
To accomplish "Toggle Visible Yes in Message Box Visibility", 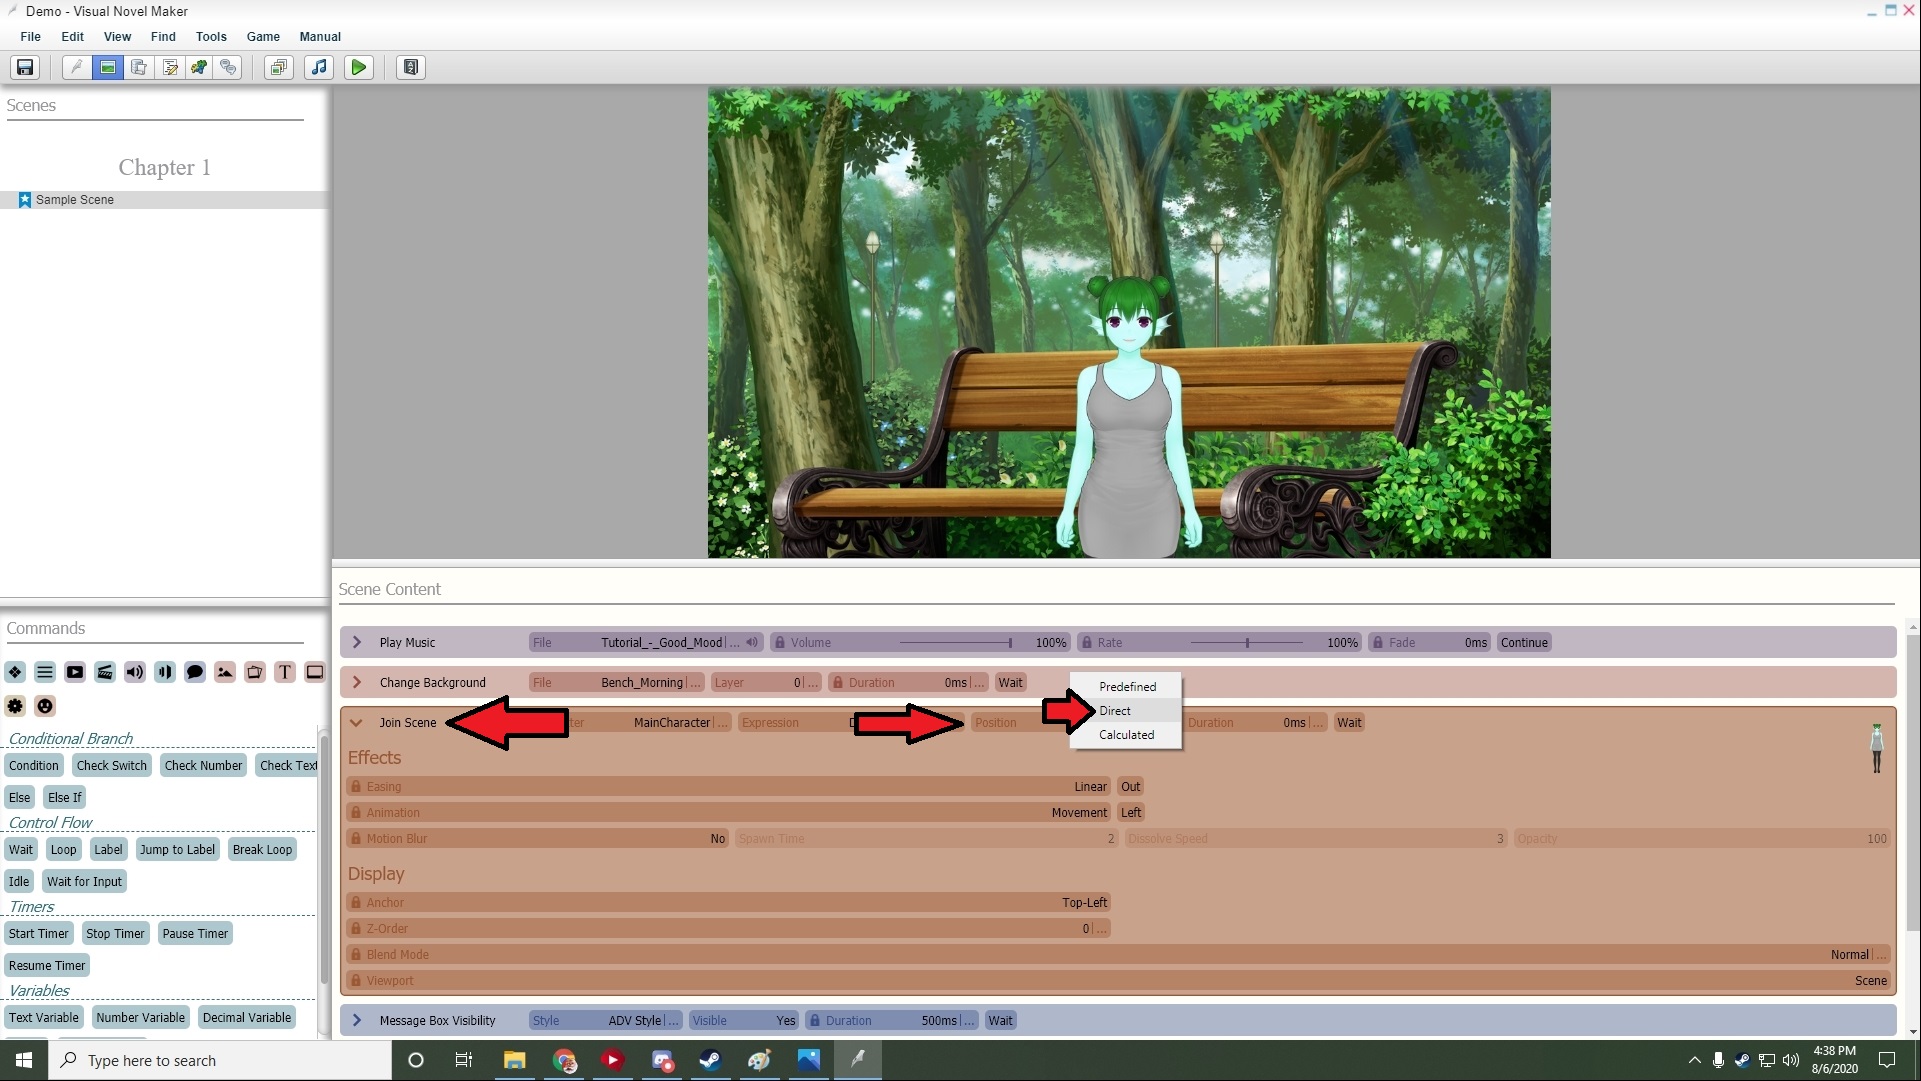I will pos(785,1021).
